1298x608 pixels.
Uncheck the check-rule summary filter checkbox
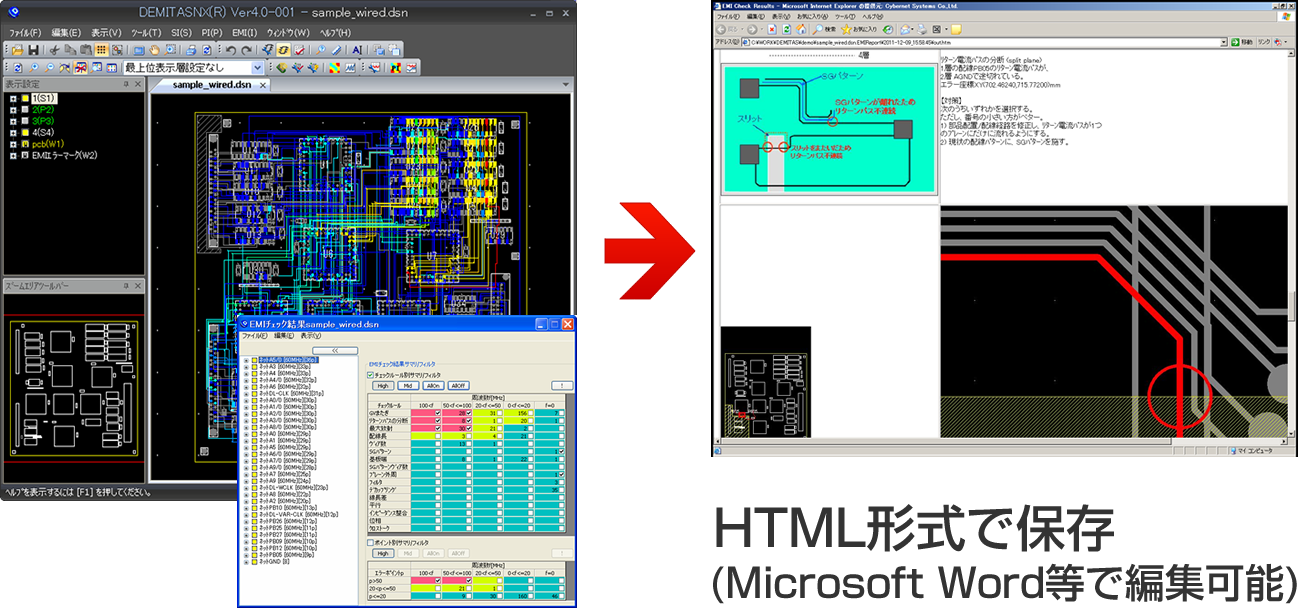372,375
